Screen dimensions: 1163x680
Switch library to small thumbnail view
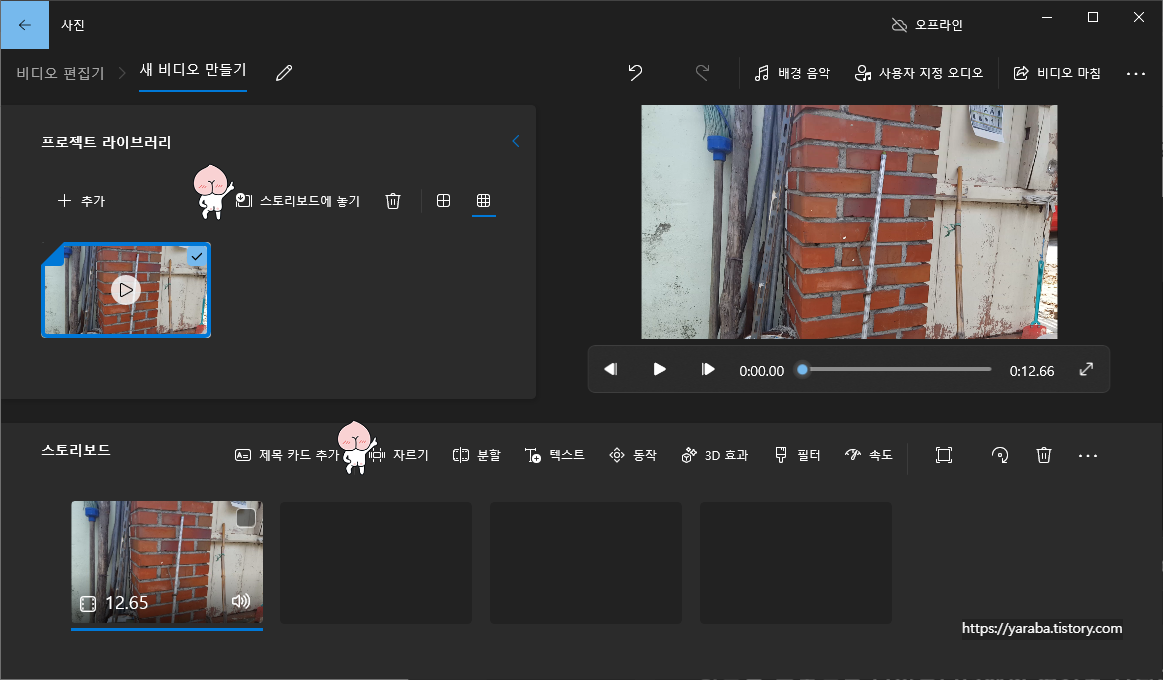484,201
